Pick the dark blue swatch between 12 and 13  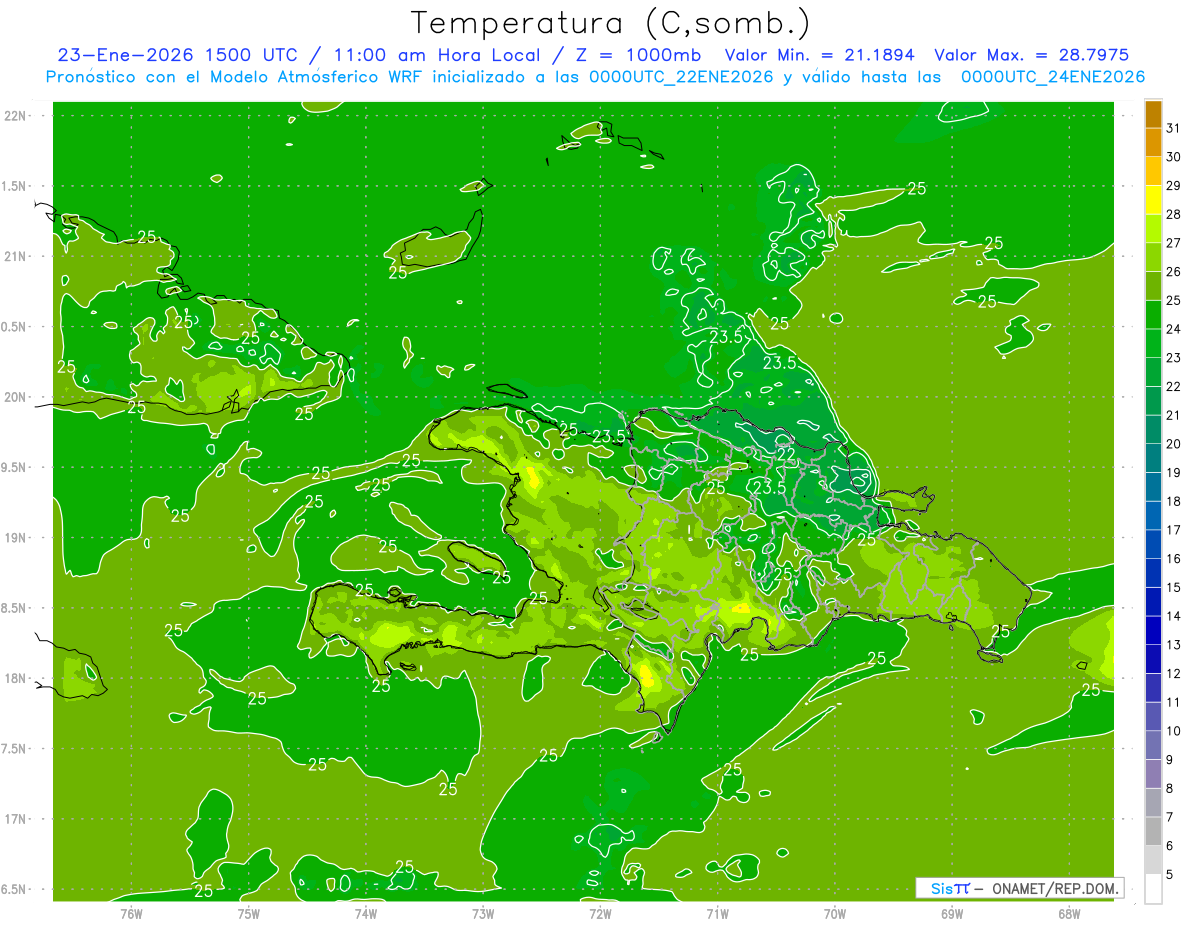(x=1153, y=659)
